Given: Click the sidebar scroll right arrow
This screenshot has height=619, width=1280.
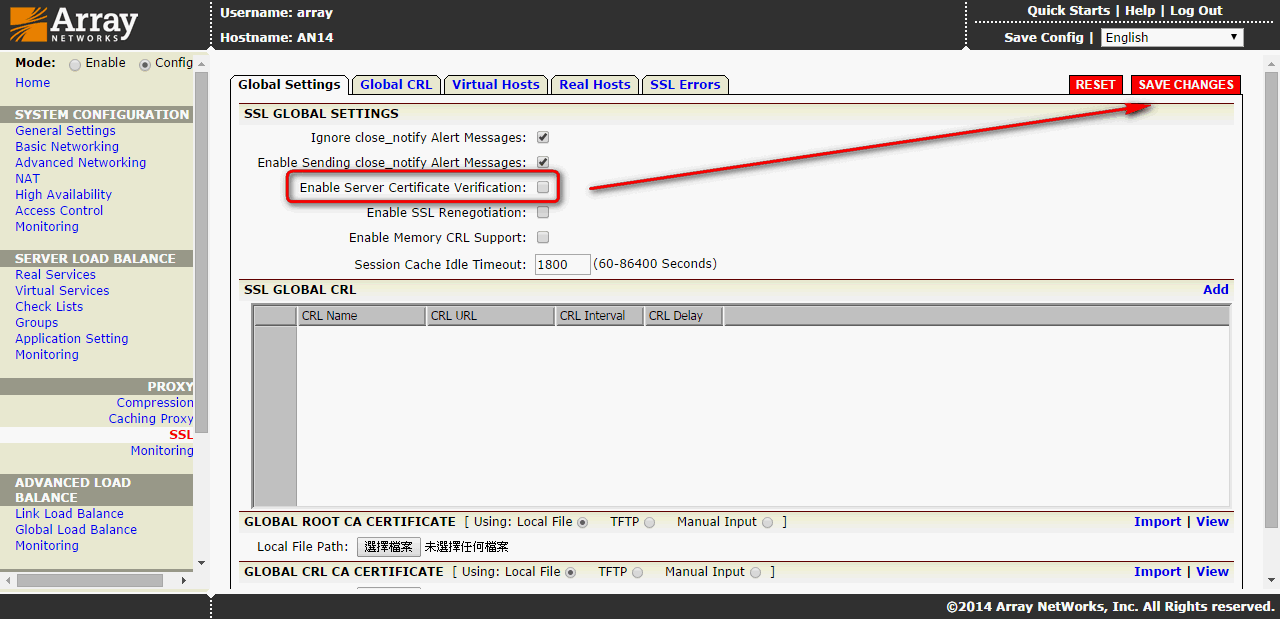Looking at the screenshot, I should 183,580.
